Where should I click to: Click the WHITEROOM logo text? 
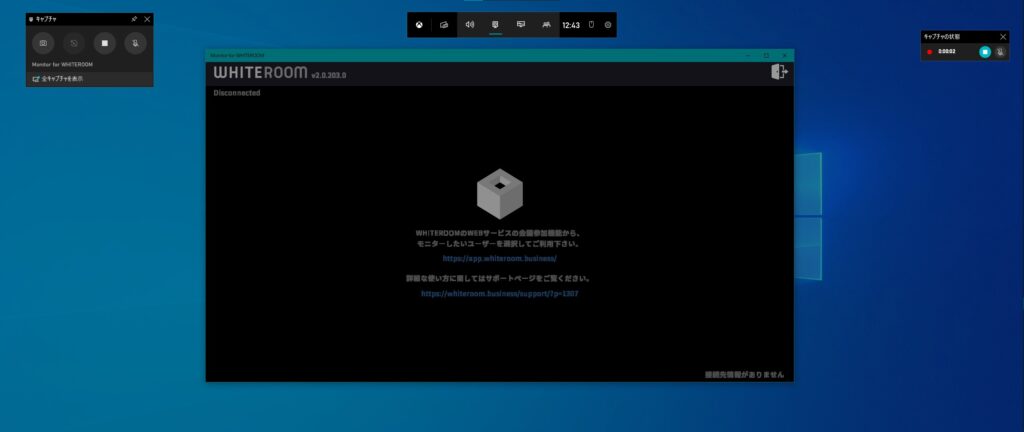pyautogui.click(x=260, y=72)
